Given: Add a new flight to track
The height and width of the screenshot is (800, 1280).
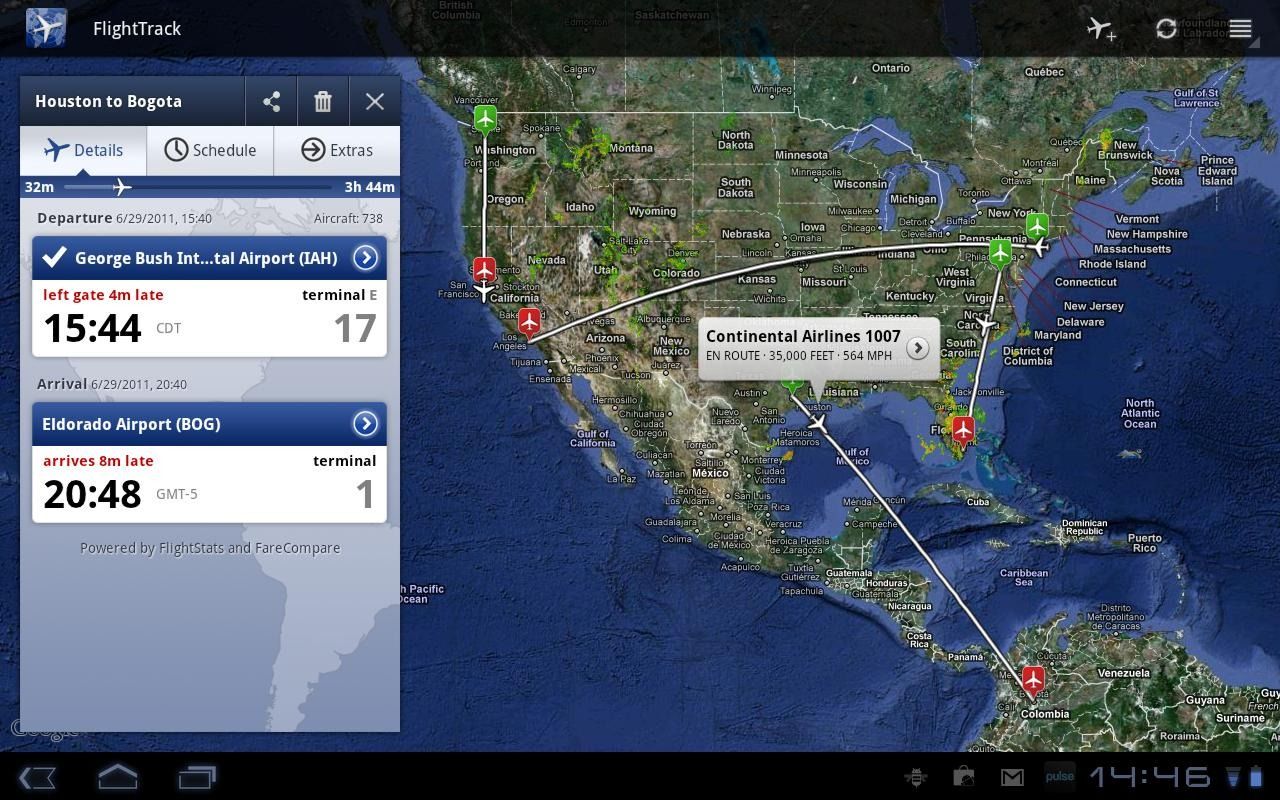Looking at the screenshot, I should [1100, 28].
